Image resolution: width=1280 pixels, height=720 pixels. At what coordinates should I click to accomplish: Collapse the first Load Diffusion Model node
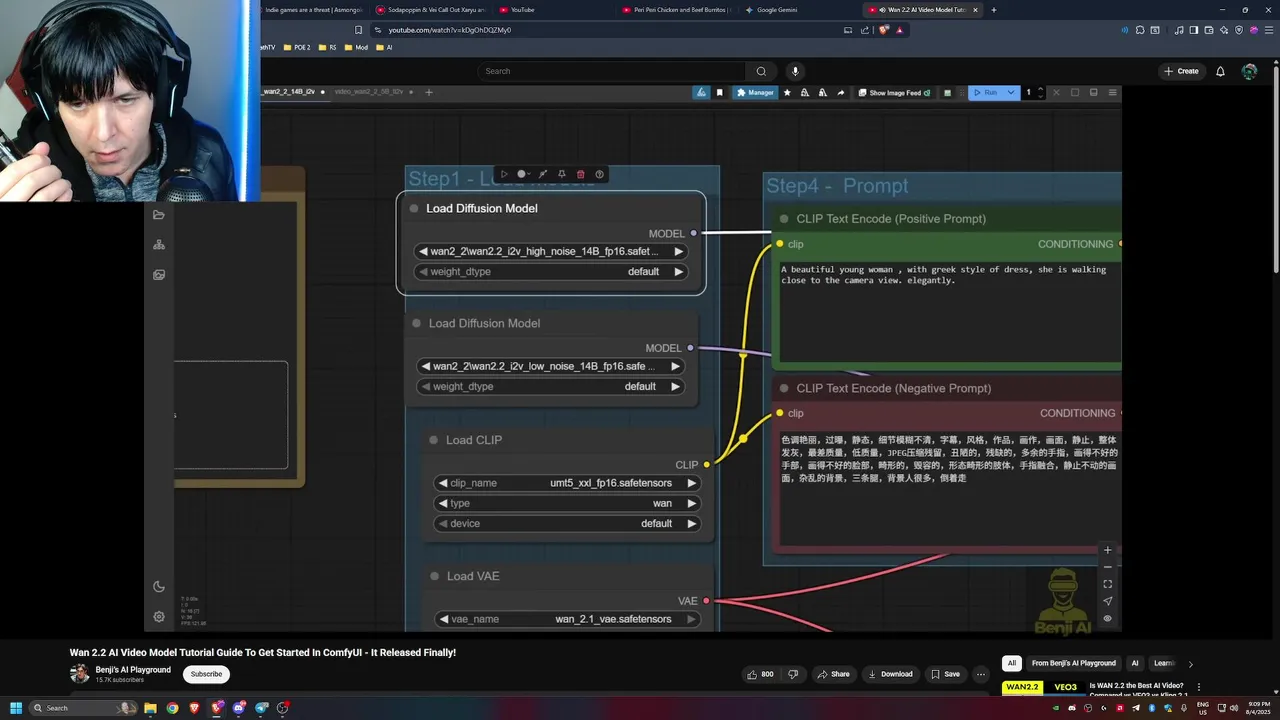(414, 208)
